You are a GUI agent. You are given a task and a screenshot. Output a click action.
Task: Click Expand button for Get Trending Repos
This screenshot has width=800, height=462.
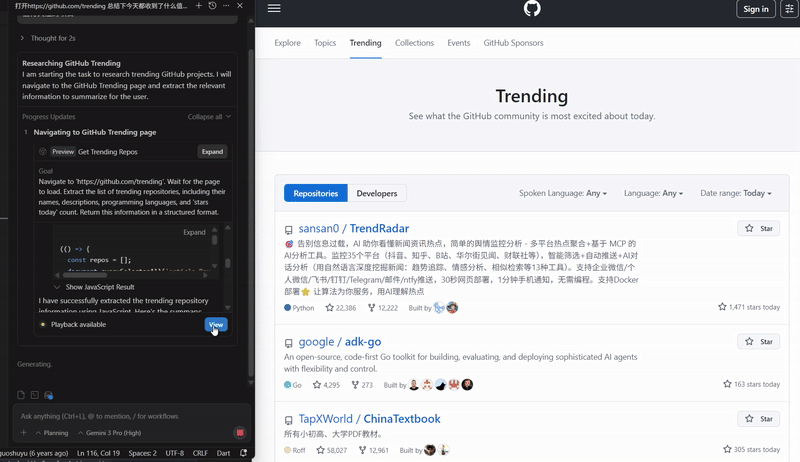click(212, 151)
